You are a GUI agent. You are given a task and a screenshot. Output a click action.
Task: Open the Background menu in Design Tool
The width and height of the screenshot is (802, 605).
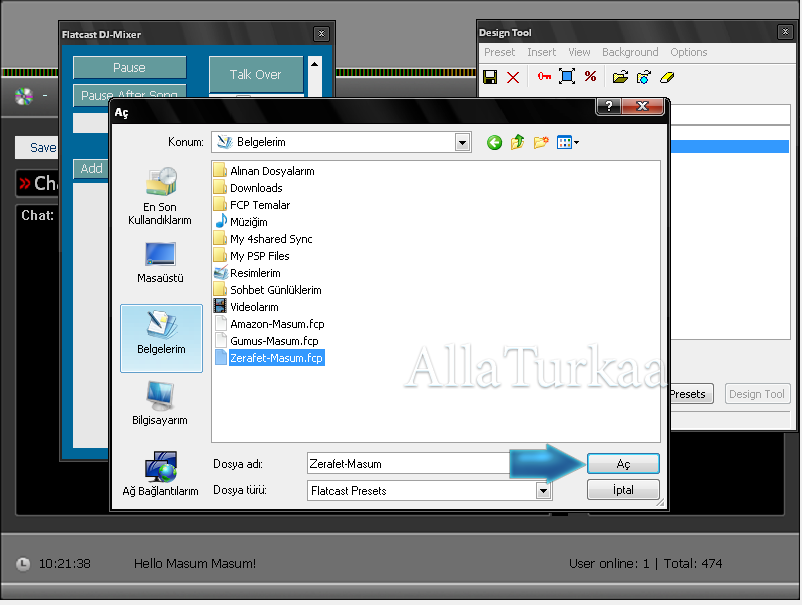coord(630,52)
